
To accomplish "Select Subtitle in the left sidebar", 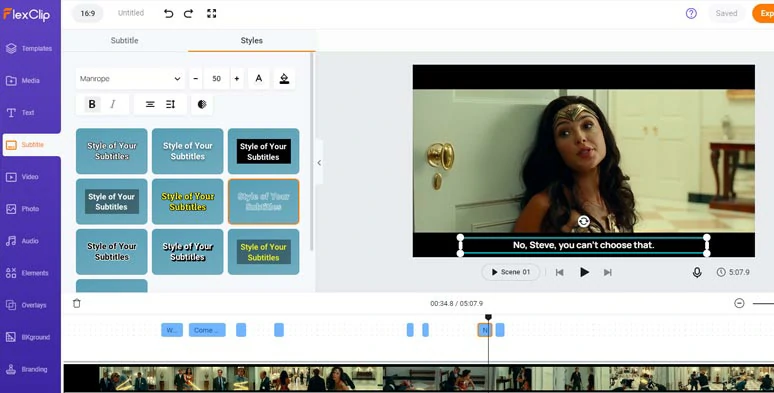I will 32,145.
